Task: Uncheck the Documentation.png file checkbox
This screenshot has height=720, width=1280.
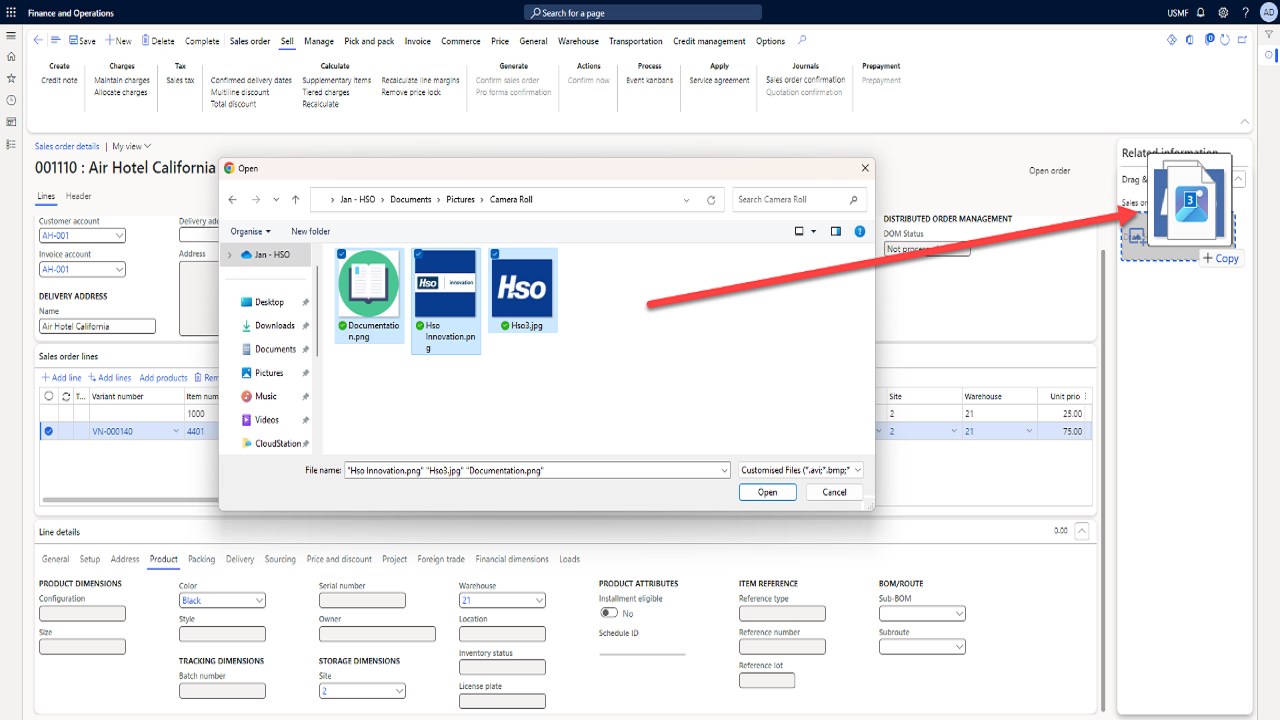Action: point(342,254)
